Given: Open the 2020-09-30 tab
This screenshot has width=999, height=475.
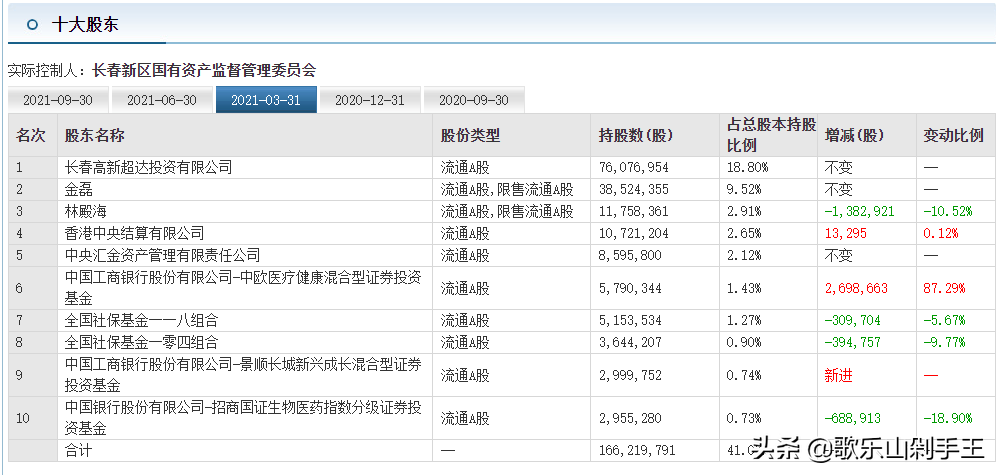Looking at the screenshot, I should [x=473, y=100].
